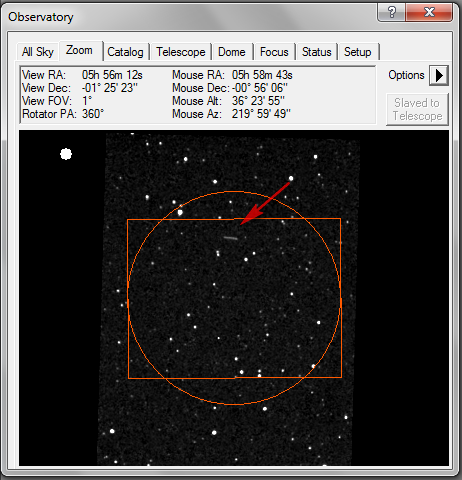Toggle the Slaved to Telescope button
Viewport: 462px width, 480px height.
point(417,109)
